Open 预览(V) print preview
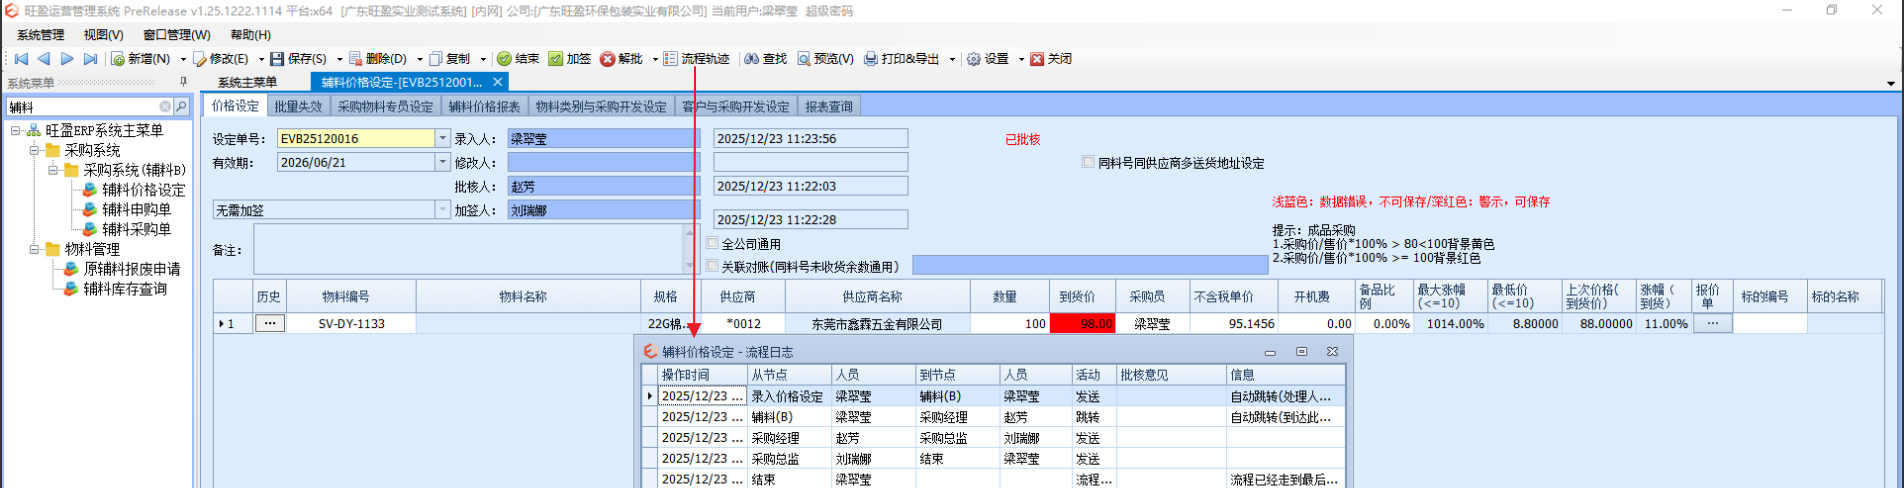 tap(826, 59)
